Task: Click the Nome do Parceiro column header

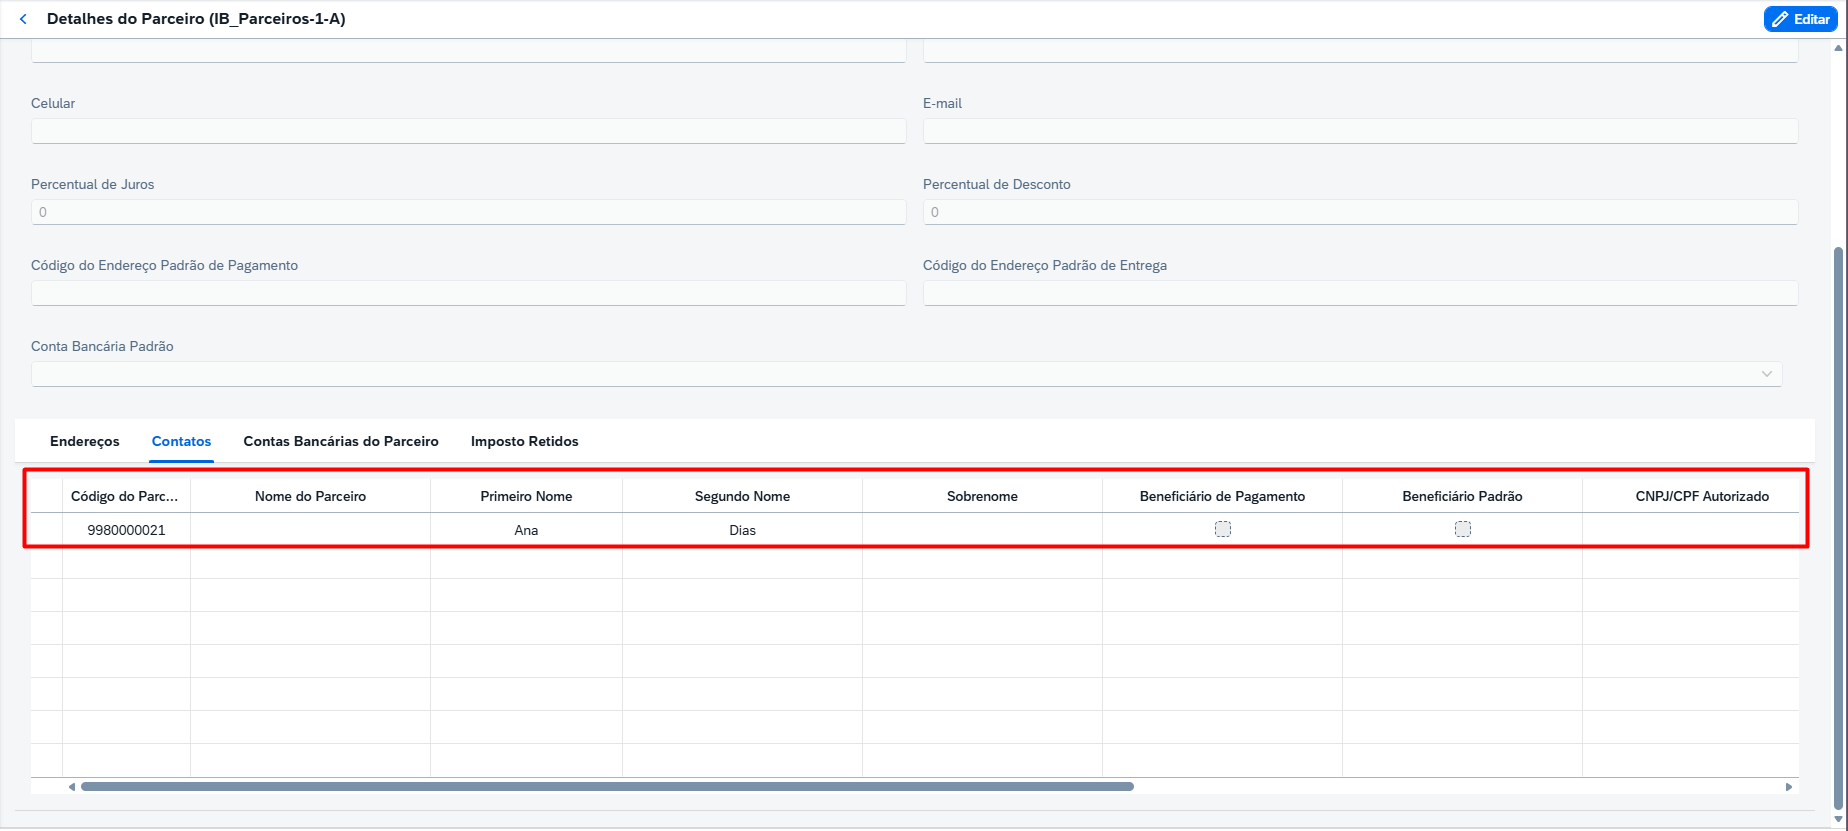Action: (x=310, y=496)
